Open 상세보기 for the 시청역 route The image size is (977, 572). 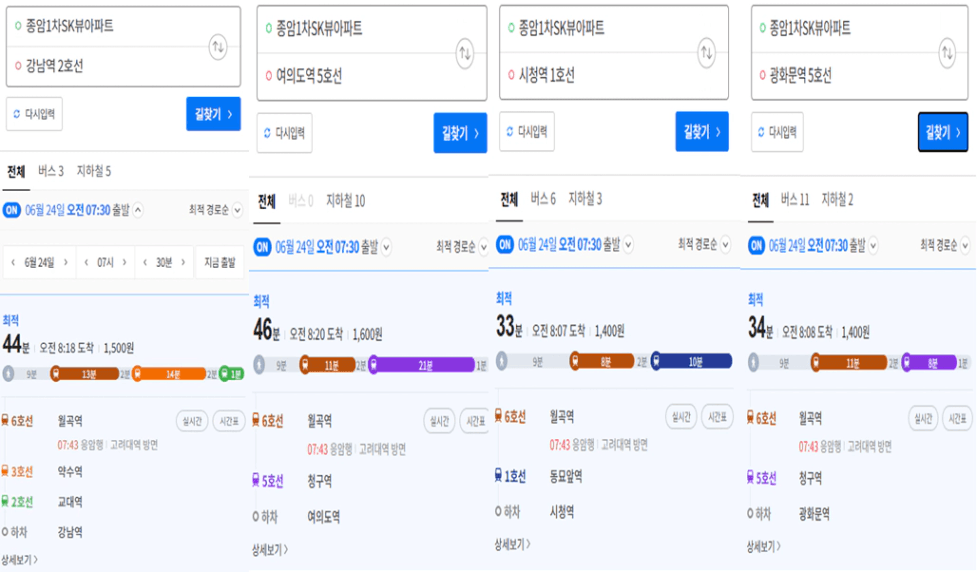click(x=512, y=545)
